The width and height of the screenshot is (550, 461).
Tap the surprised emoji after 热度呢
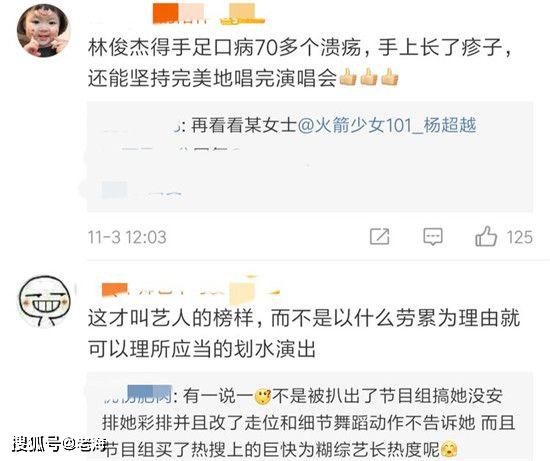click(449, 449)
